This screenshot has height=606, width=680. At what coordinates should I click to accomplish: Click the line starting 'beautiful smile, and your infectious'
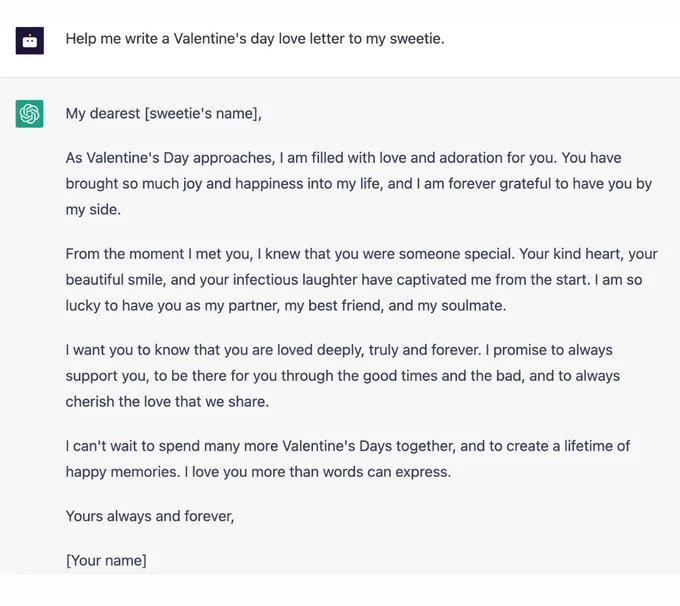pyautogui.click(x=354, y=280)
